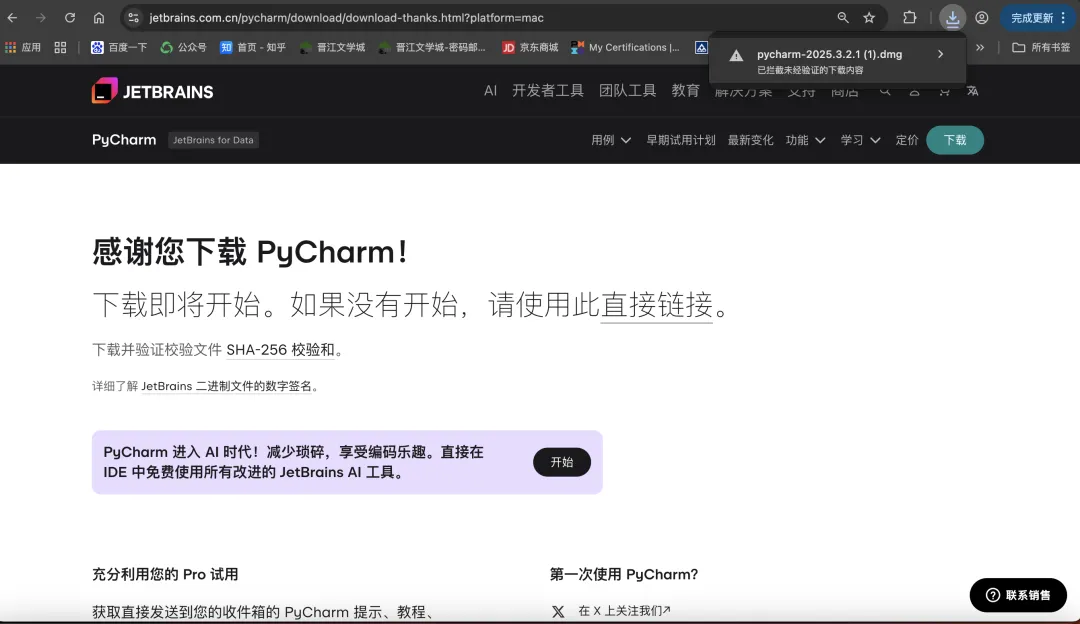Expand the 学习 dropdown
This screenshot has width=1080, height=624.
tap(860, 141)
